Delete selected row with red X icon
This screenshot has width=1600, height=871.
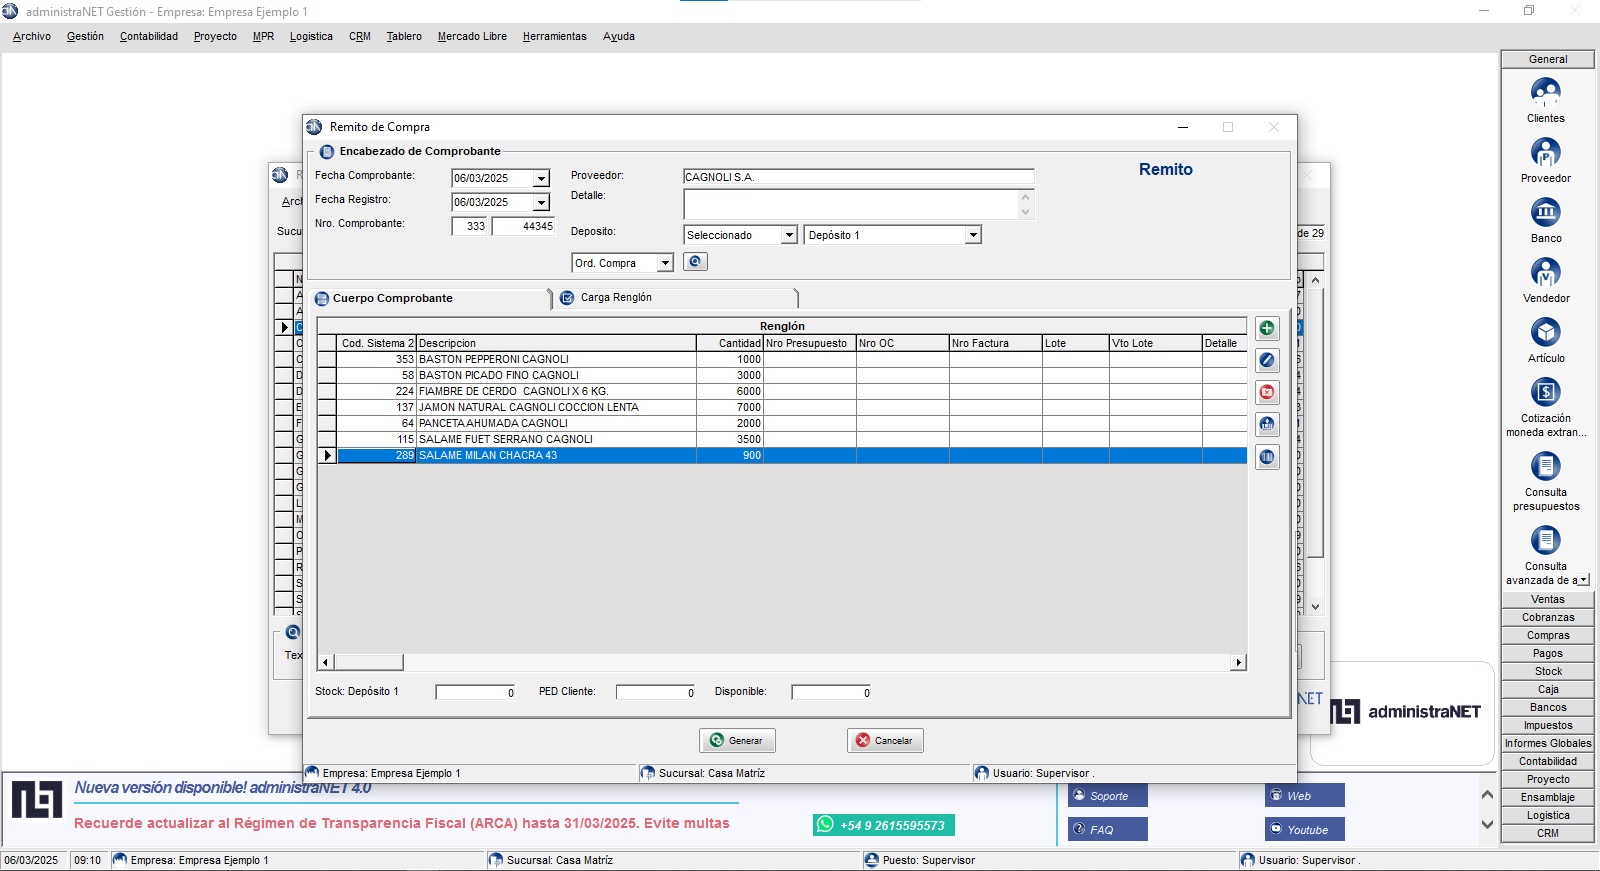click(x=1267, y=392)
